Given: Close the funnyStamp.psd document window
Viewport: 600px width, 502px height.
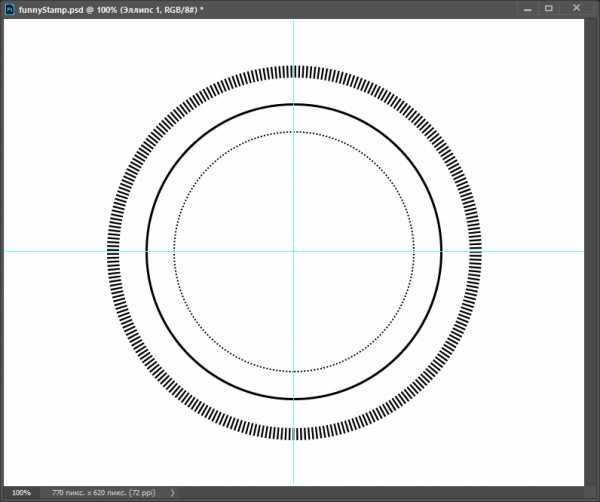Looking at the screenshot, I should point(575,8).
